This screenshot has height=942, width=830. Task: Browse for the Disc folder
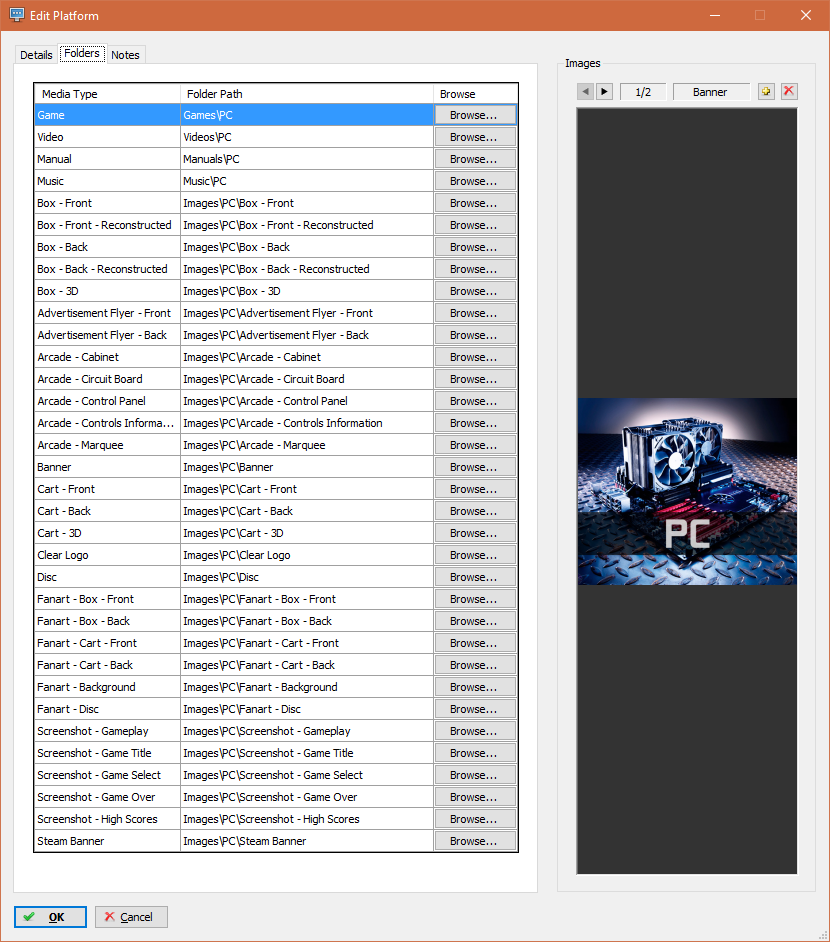474,577
